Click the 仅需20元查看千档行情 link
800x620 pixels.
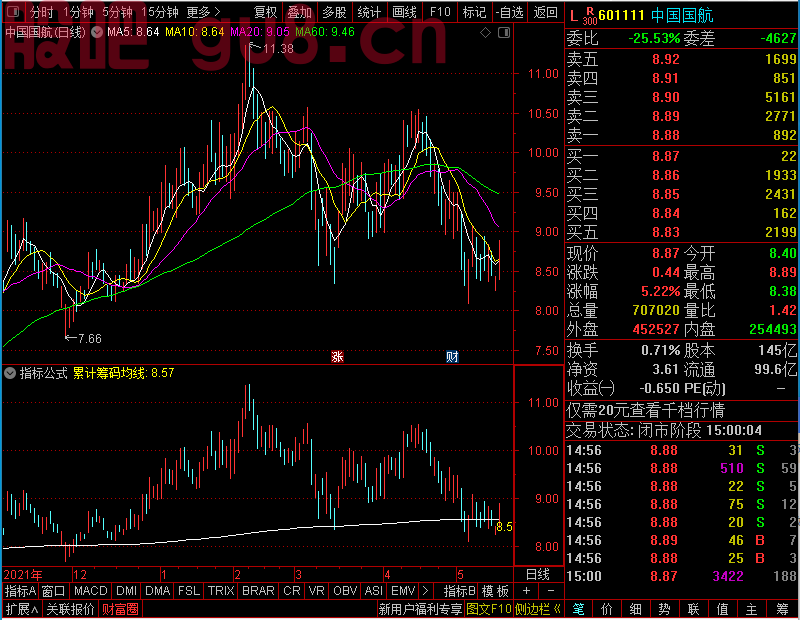tap(645, 411)
